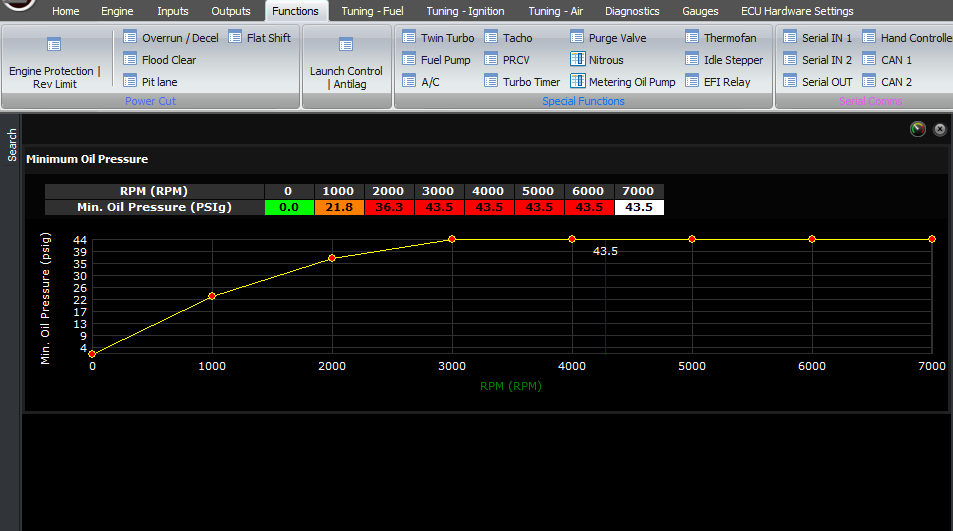The width and height of the screenshot is (953, 531).
Task: Open PRCV function
Action: (507, 60)
